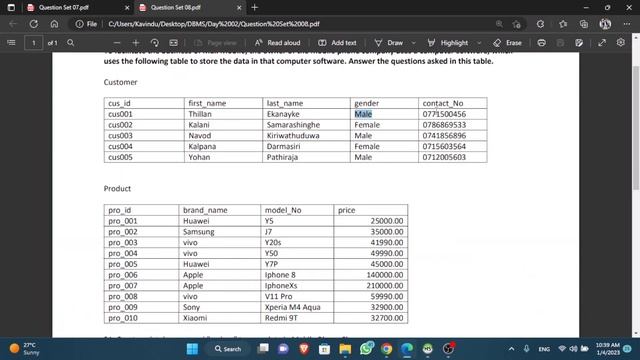
Task: Click the File site information icon
Action: 86,24
